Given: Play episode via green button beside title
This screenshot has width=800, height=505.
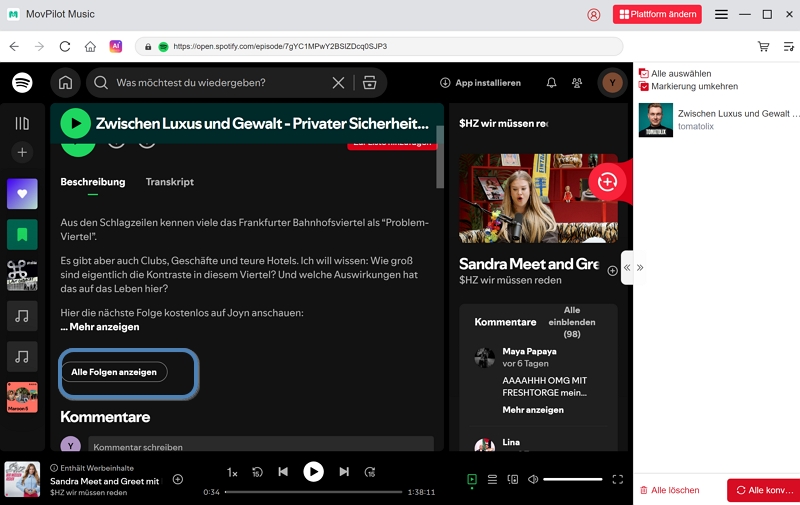Looking at the screenshot, I should [76, 123].
